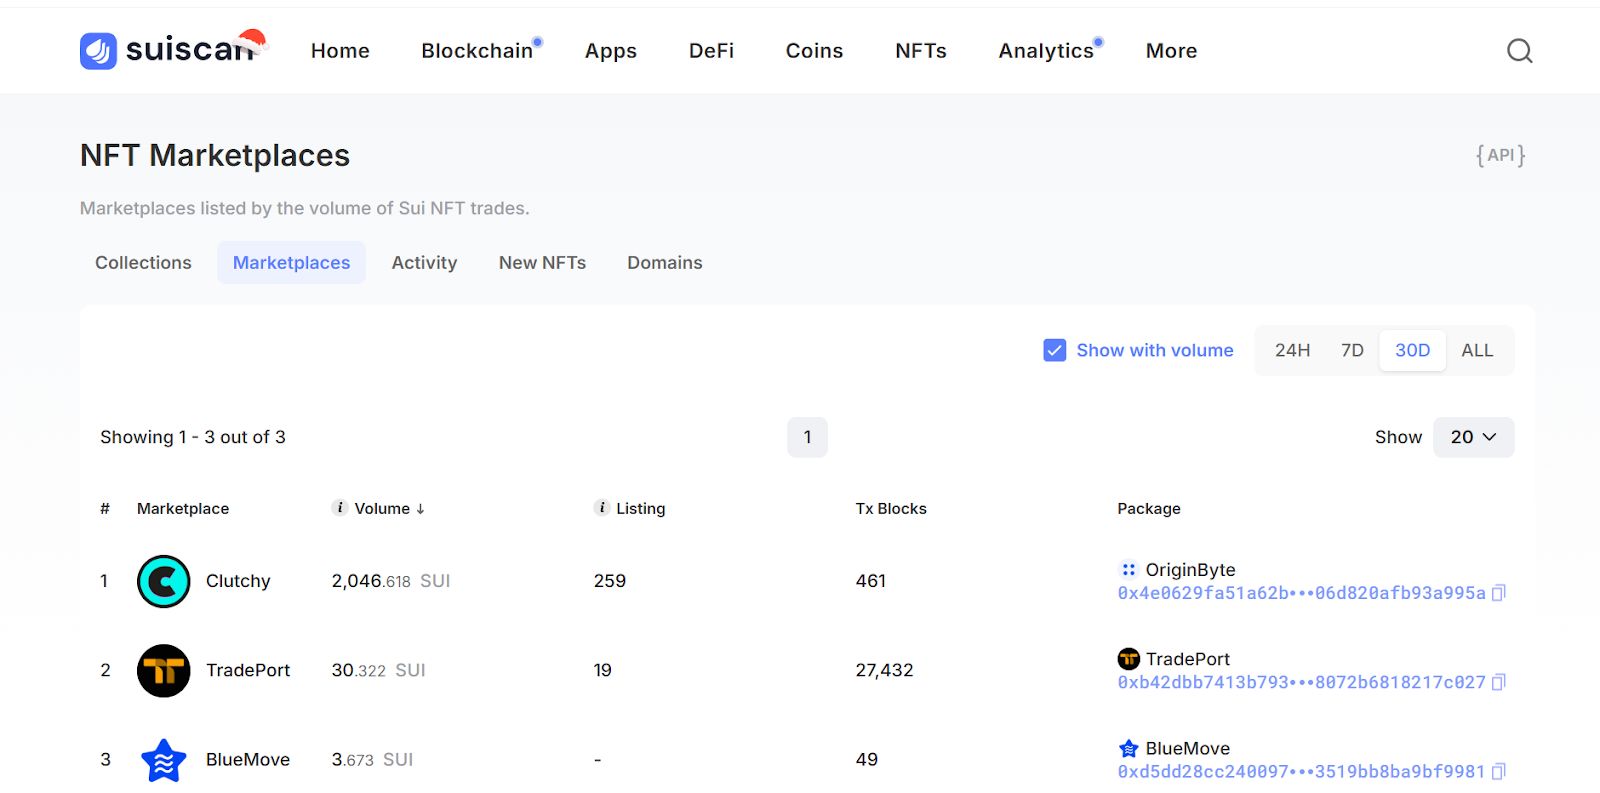Click the Listing info icon
Screen dimensions: 1600x793
click(x=602, y=508)
